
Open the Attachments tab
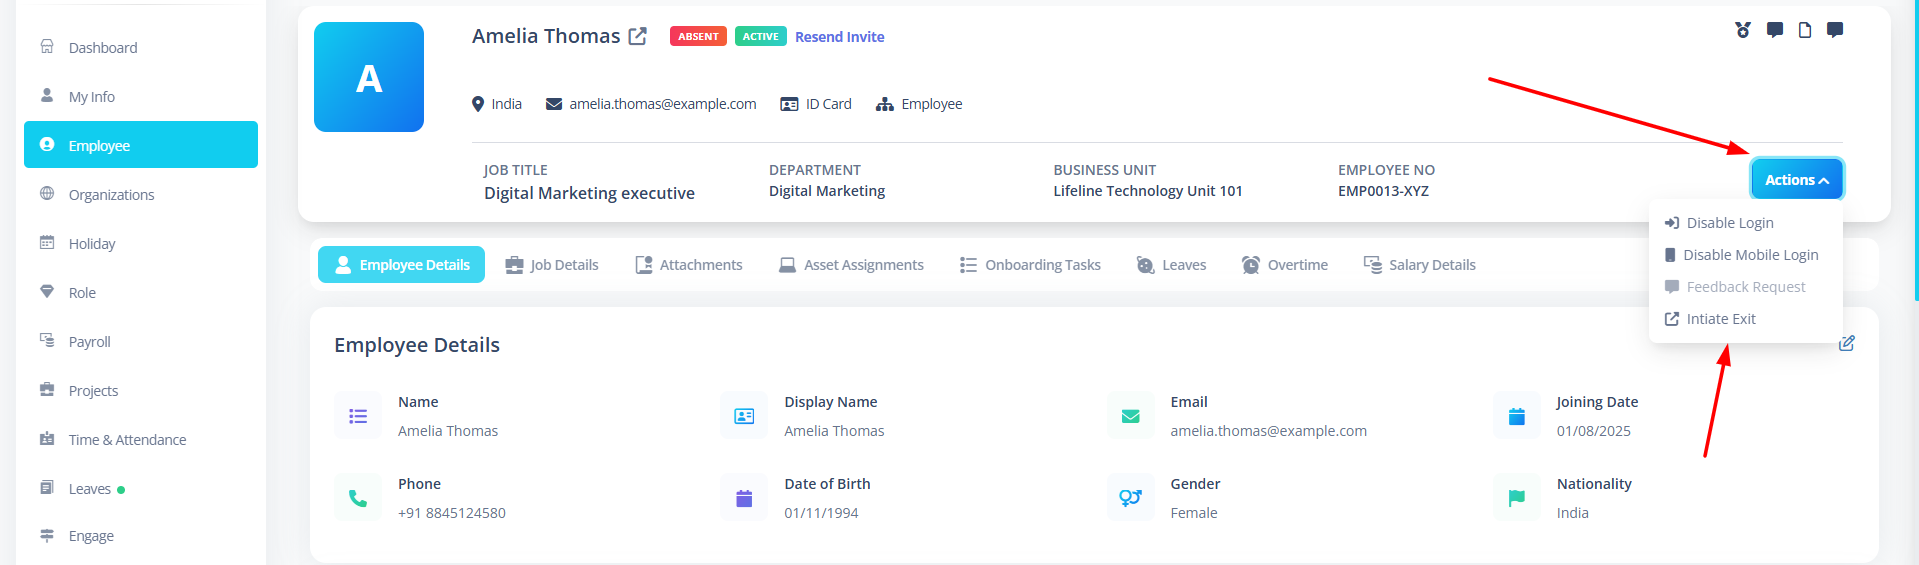689,265
